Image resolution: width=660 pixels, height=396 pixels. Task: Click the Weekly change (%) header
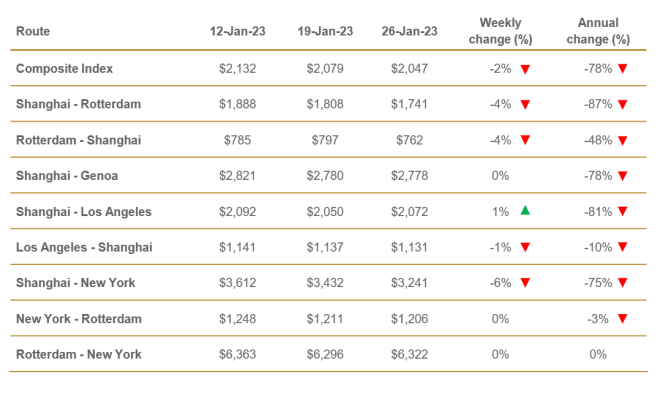[500, 31]
